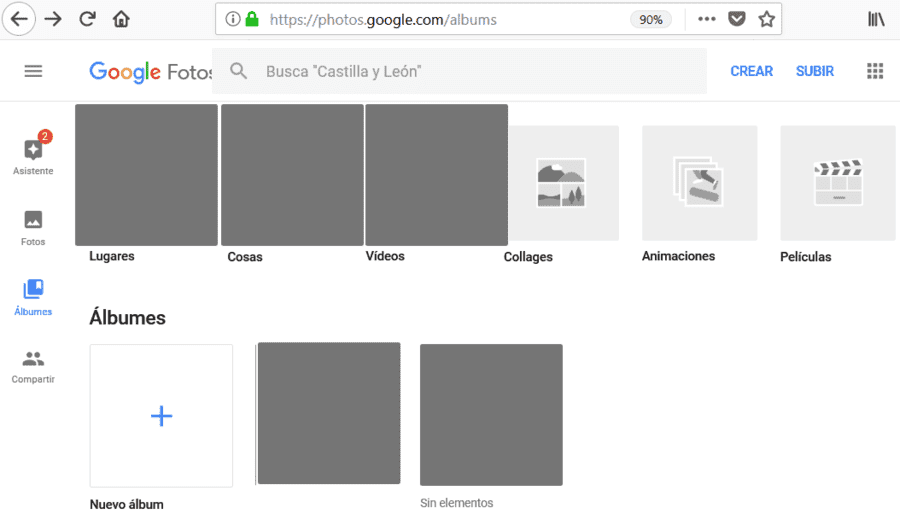This screenshot has height=514, width=900.
Task: Open the Animaciones category tile
Action: (700, 183)
